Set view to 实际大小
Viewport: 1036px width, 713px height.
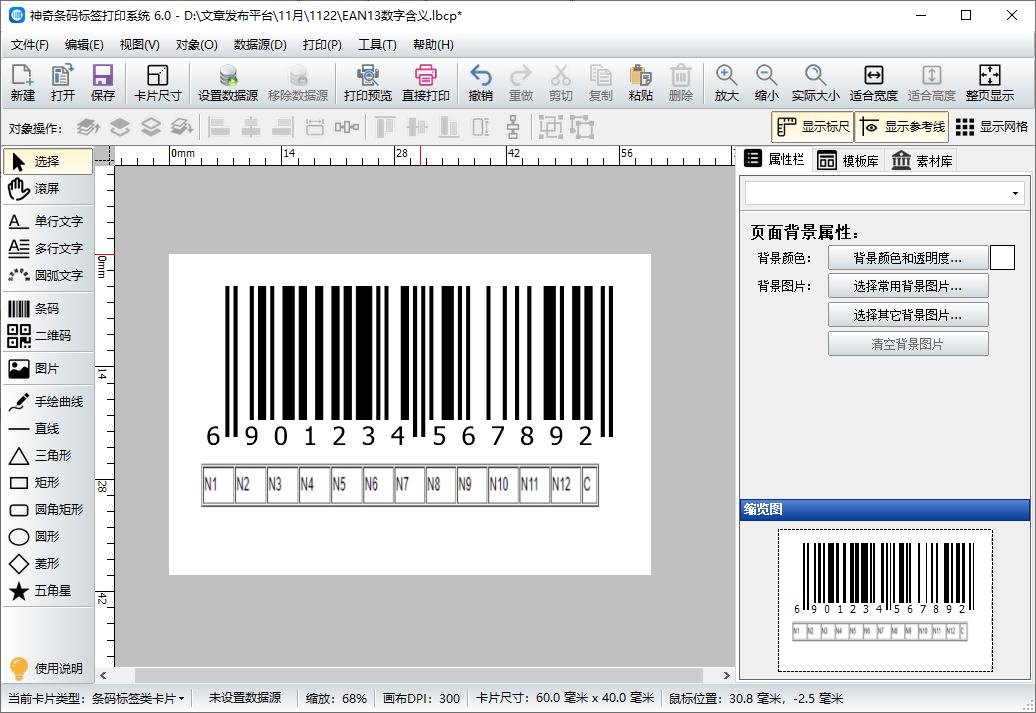[x=815, y=83]
